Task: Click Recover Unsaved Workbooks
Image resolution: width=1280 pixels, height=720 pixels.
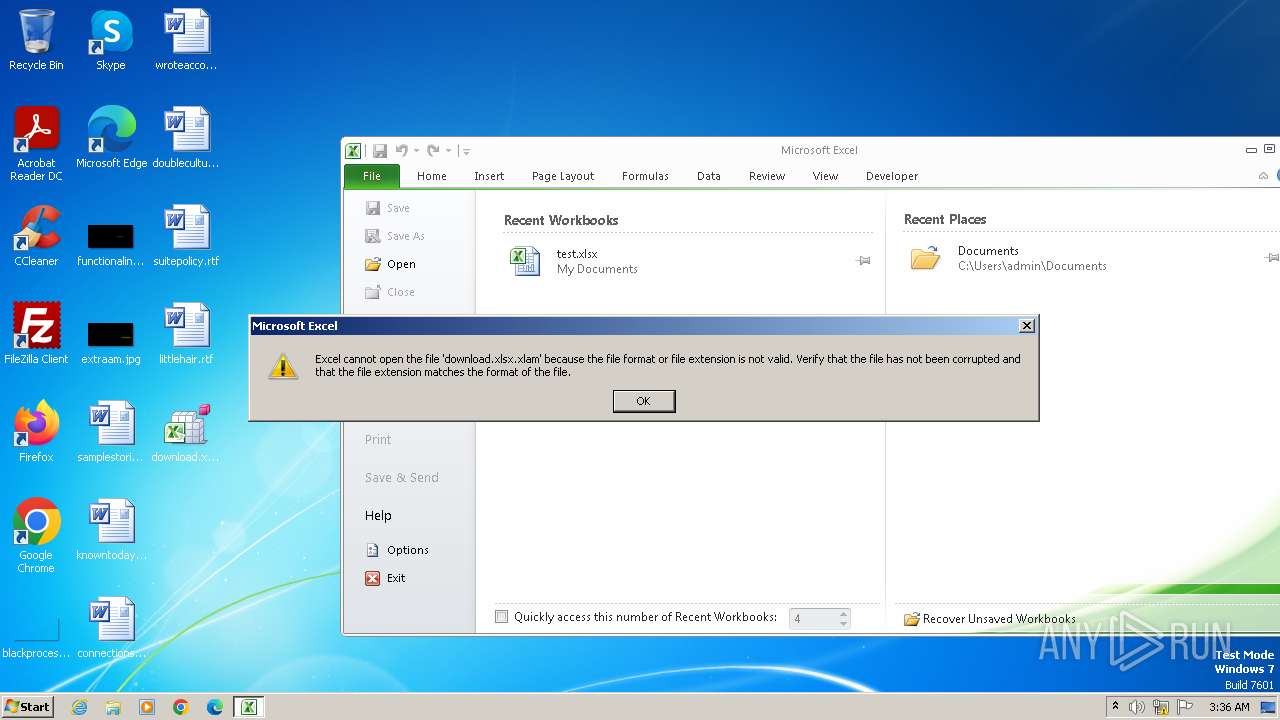Action: pyautogui.click(x=990, y=619)
